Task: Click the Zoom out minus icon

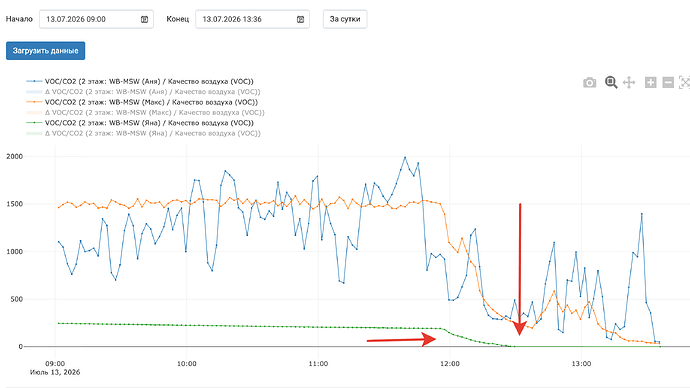Action: pos(668,82)
